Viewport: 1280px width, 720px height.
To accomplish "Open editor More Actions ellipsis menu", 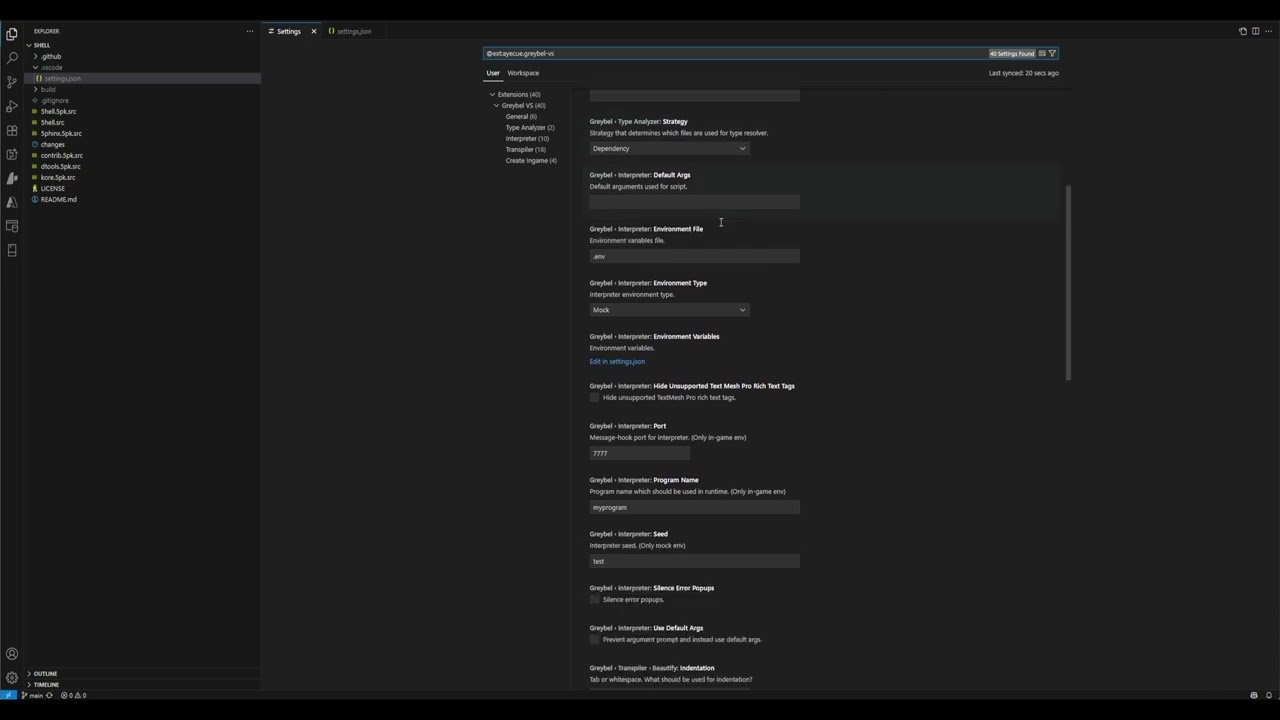I will [x=1268, y=31].
